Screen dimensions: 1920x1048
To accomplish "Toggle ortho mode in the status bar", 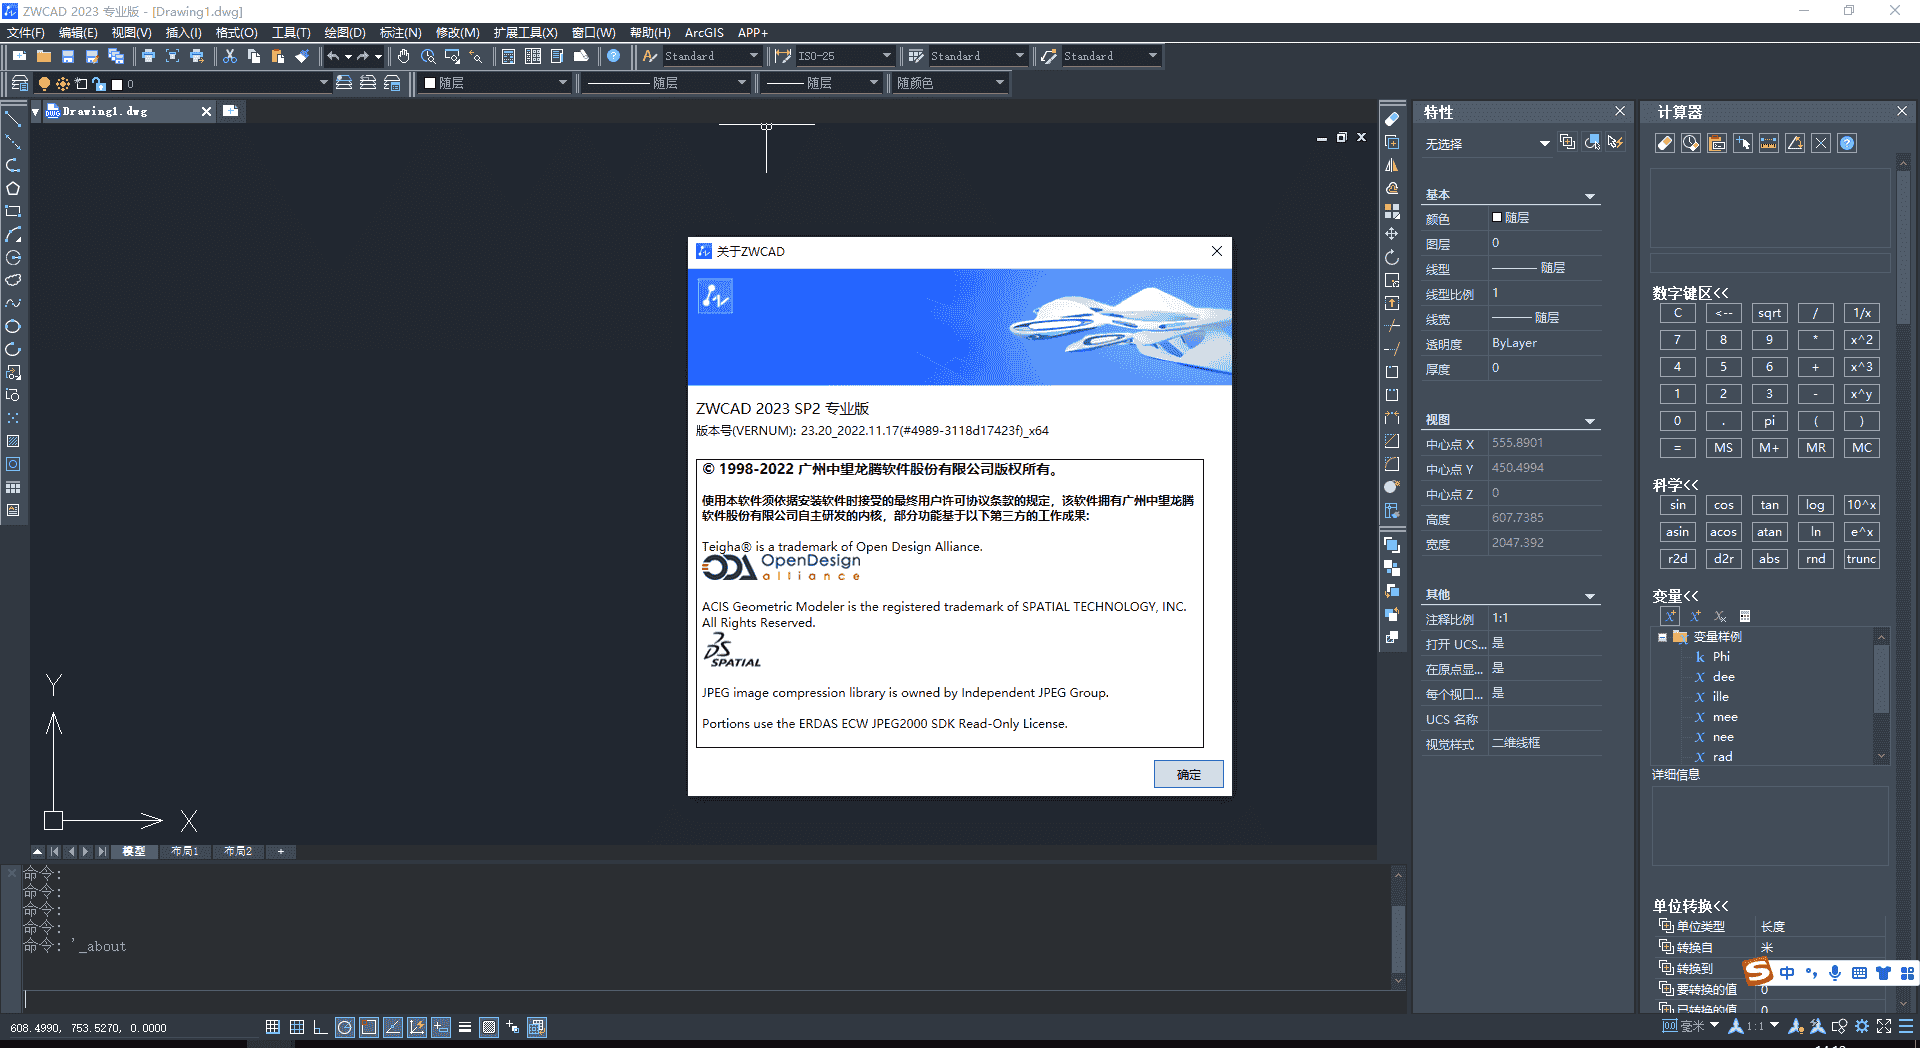I will click(320, 1027).
